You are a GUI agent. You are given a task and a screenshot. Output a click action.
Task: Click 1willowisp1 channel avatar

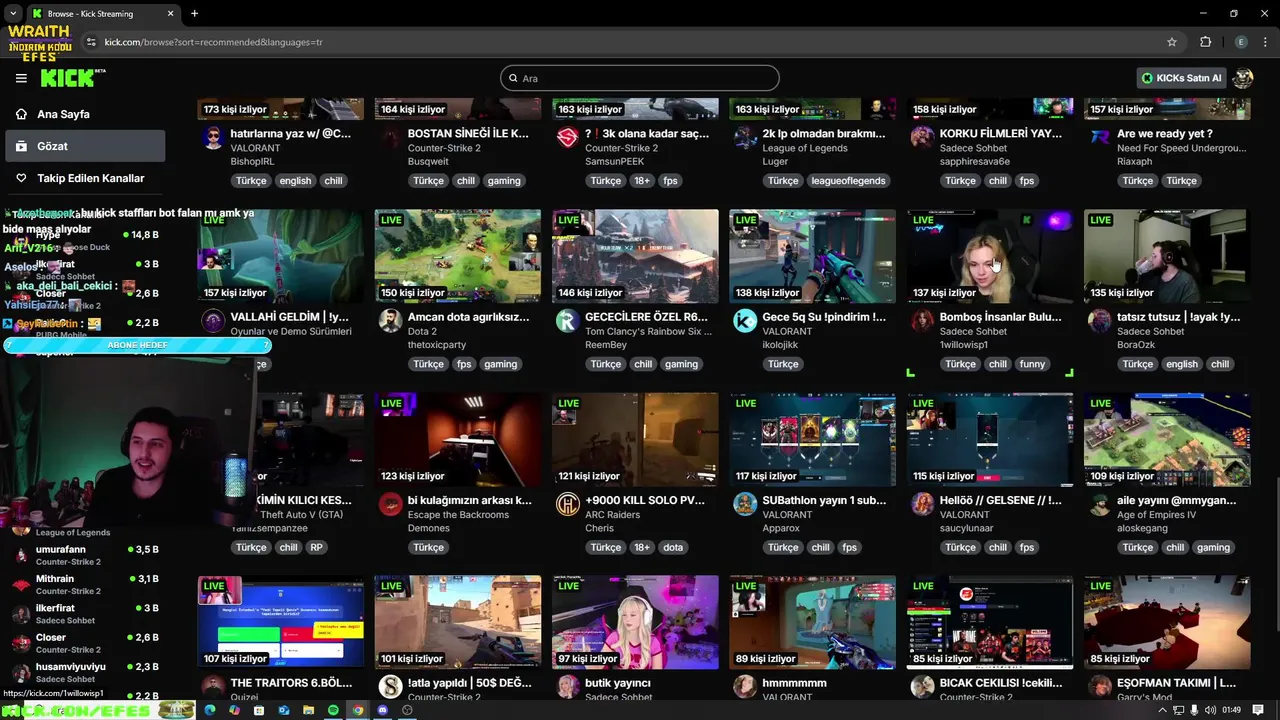(x=922, y=320)
